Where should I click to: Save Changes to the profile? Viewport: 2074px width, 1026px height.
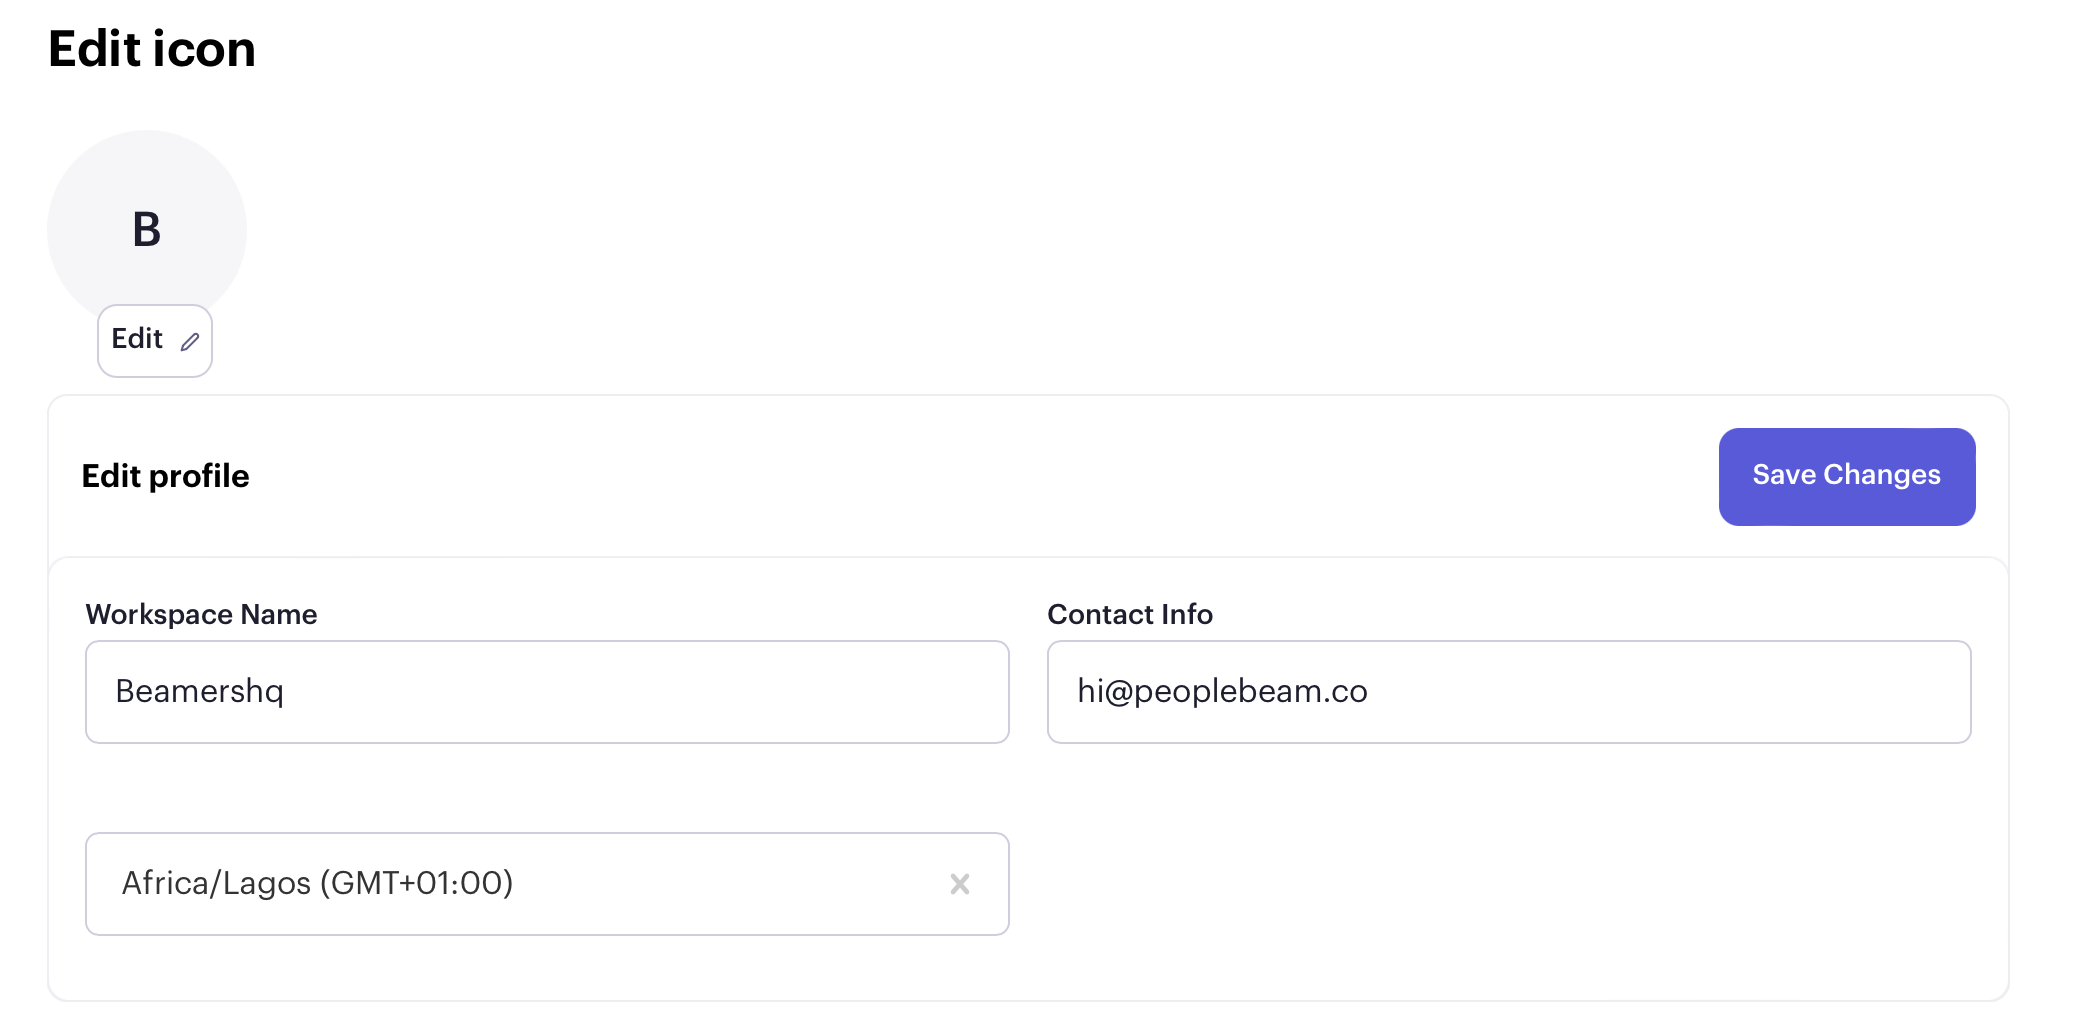coord(1847,477)
